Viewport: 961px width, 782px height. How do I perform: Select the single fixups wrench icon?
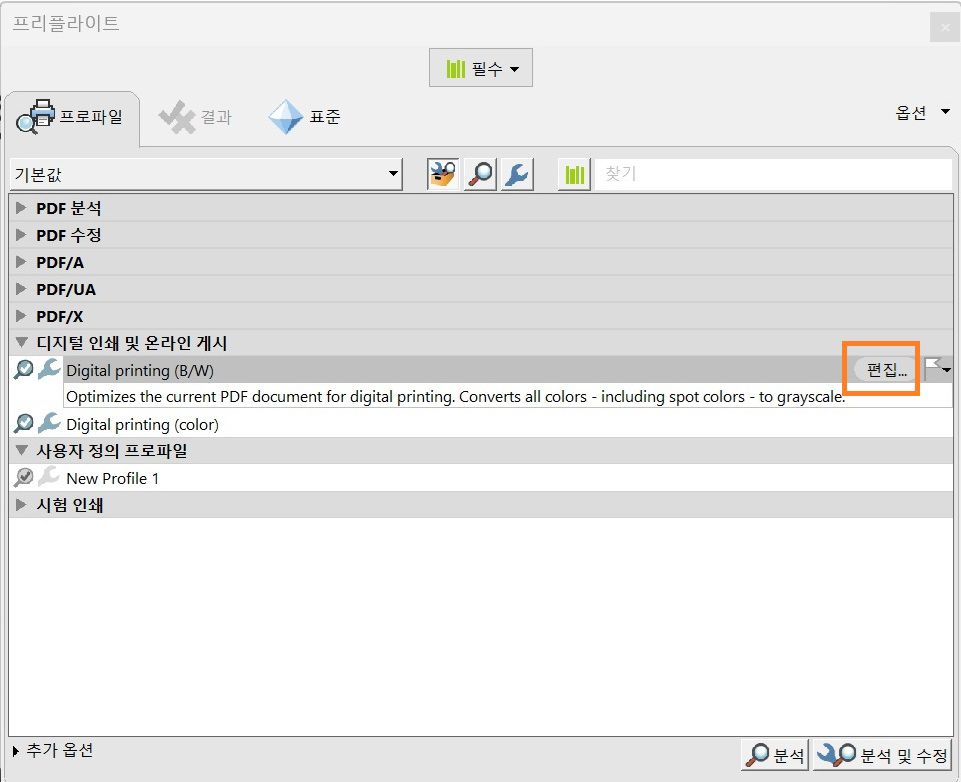[x=517, y=175]
